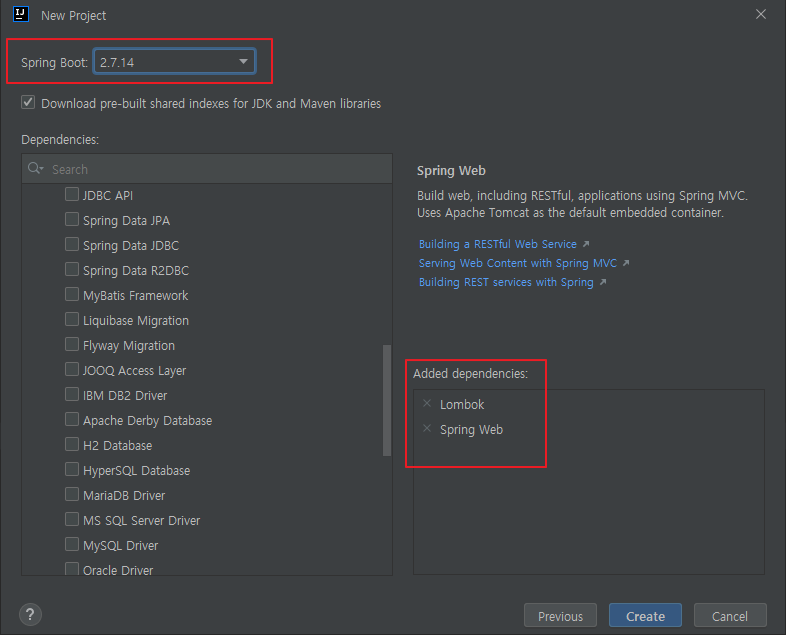Enable Spring Data JDBC checkbox

[x=72, y=244]
